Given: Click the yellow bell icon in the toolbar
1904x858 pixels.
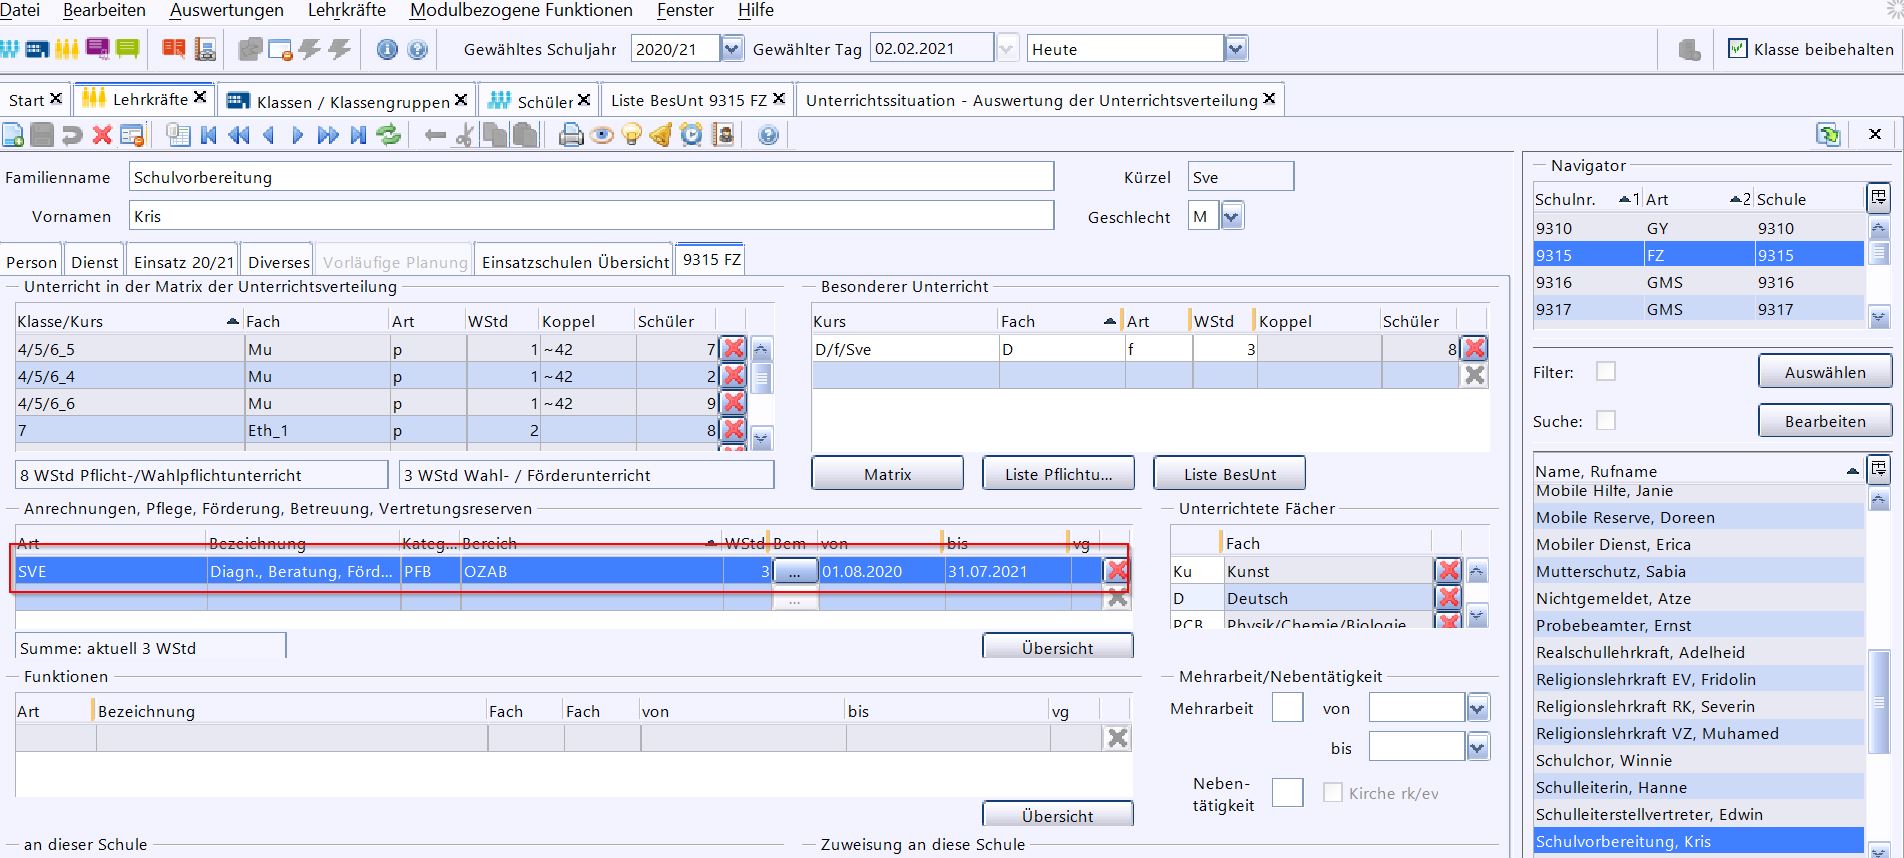Looking at the screenshot, I should [661, 135].
